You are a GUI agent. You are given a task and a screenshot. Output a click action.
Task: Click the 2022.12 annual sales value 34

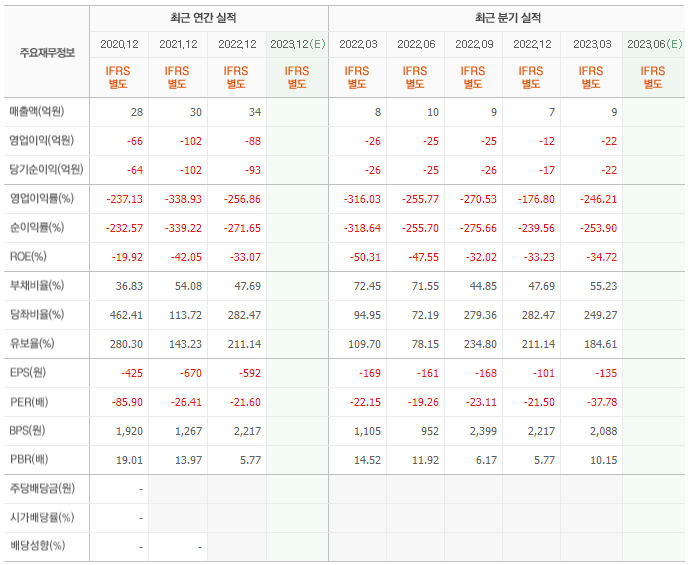click(x=255, y=112)
